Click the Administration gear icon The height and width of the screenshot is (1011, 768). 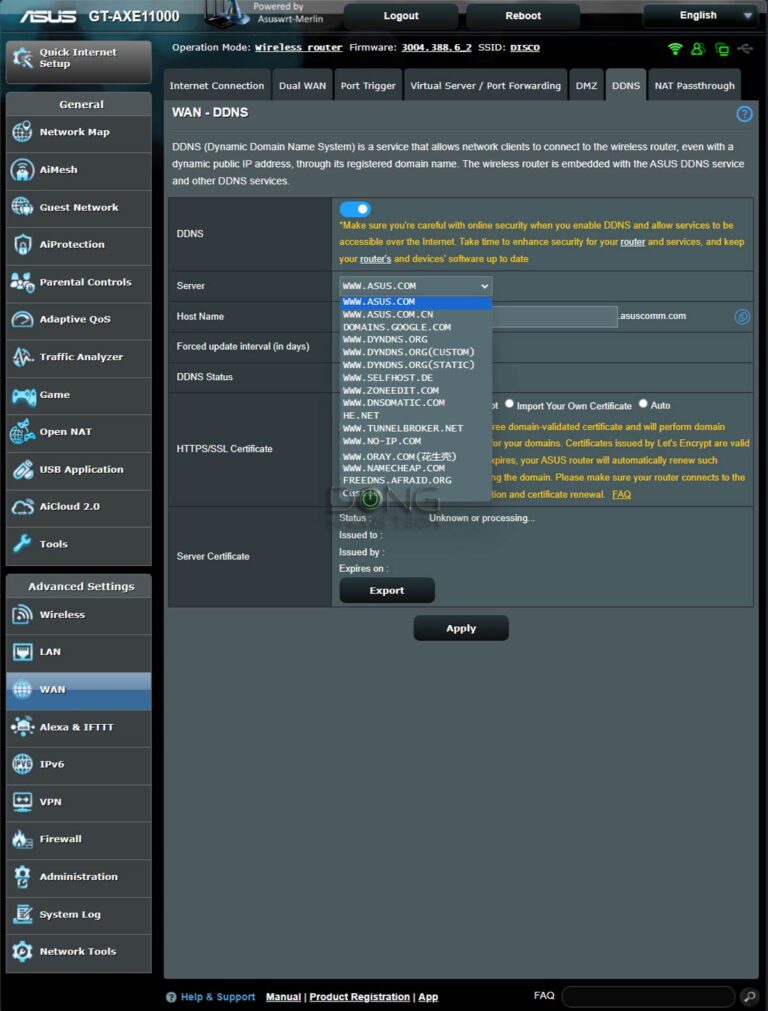22,876
